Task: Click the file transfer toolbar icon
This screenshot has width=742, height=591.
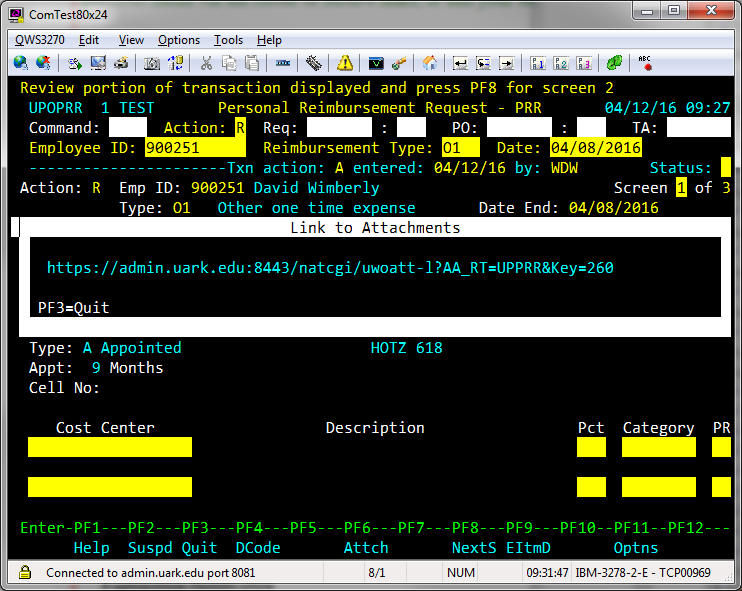Action: tap(75, 62)
